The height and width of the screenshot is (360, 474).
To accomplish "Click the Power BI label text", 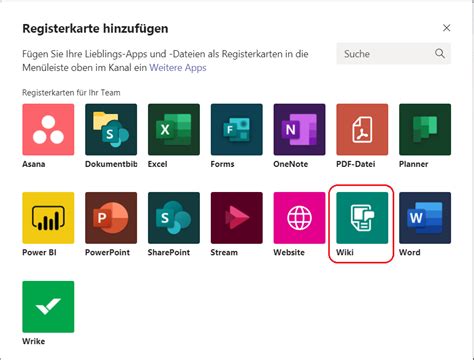I will click(39, 252).
